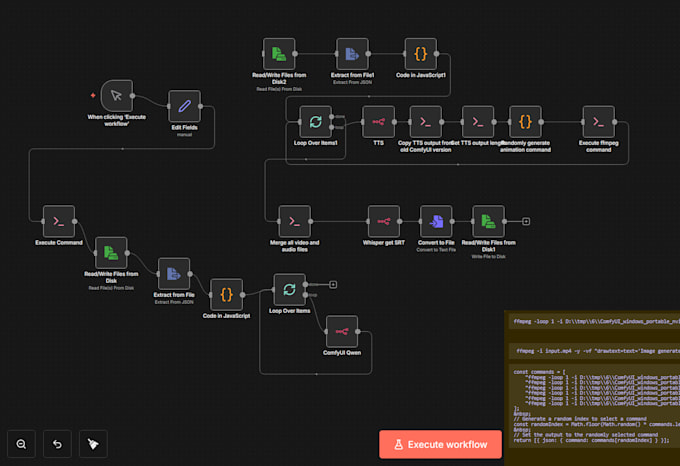
Task: Open the Read/Write Files from Disk node
Action: (x=111, y=253)
